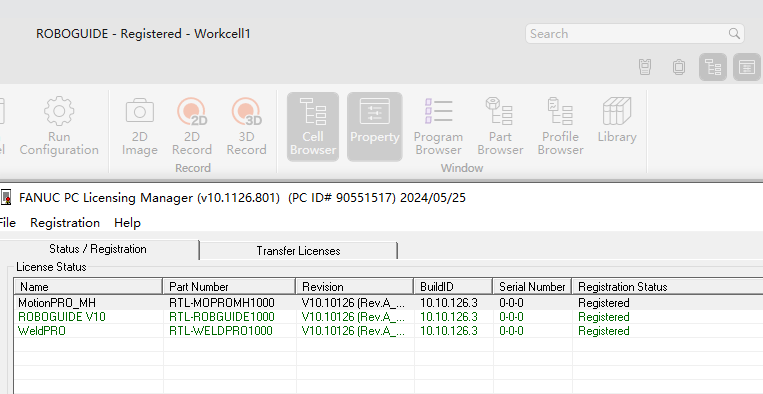
Task: Switch to the Transfer Licenses tab
Action: coord(298,251)
